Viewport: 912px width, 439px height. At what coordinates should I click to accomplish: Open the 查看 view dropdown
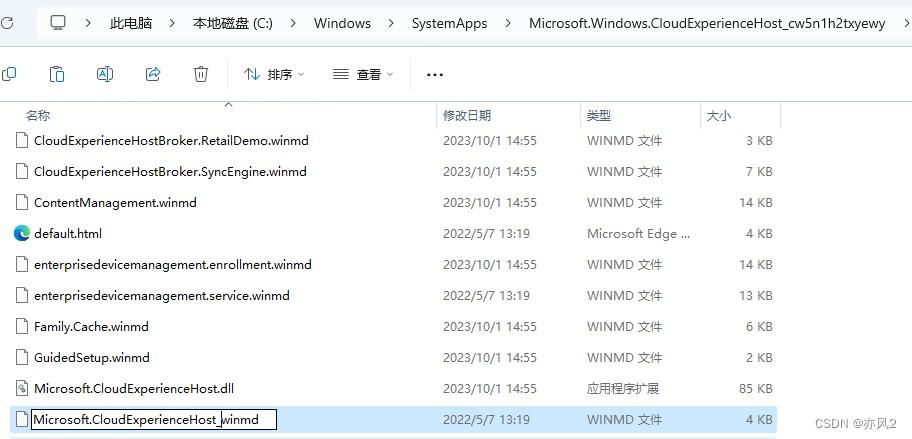[x=363, y=74]
